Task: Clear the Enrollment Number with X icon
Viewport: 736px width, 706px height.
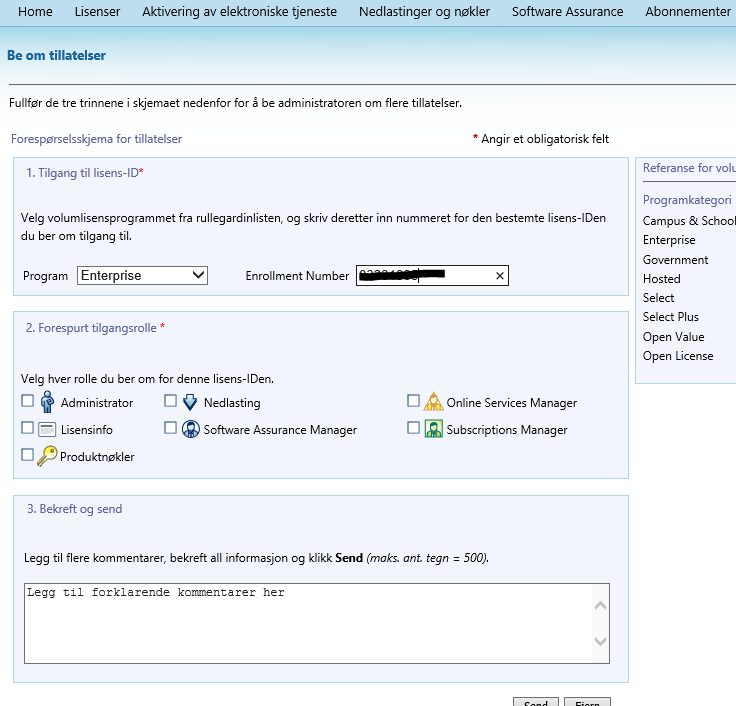Action: (x=500, y=275)
